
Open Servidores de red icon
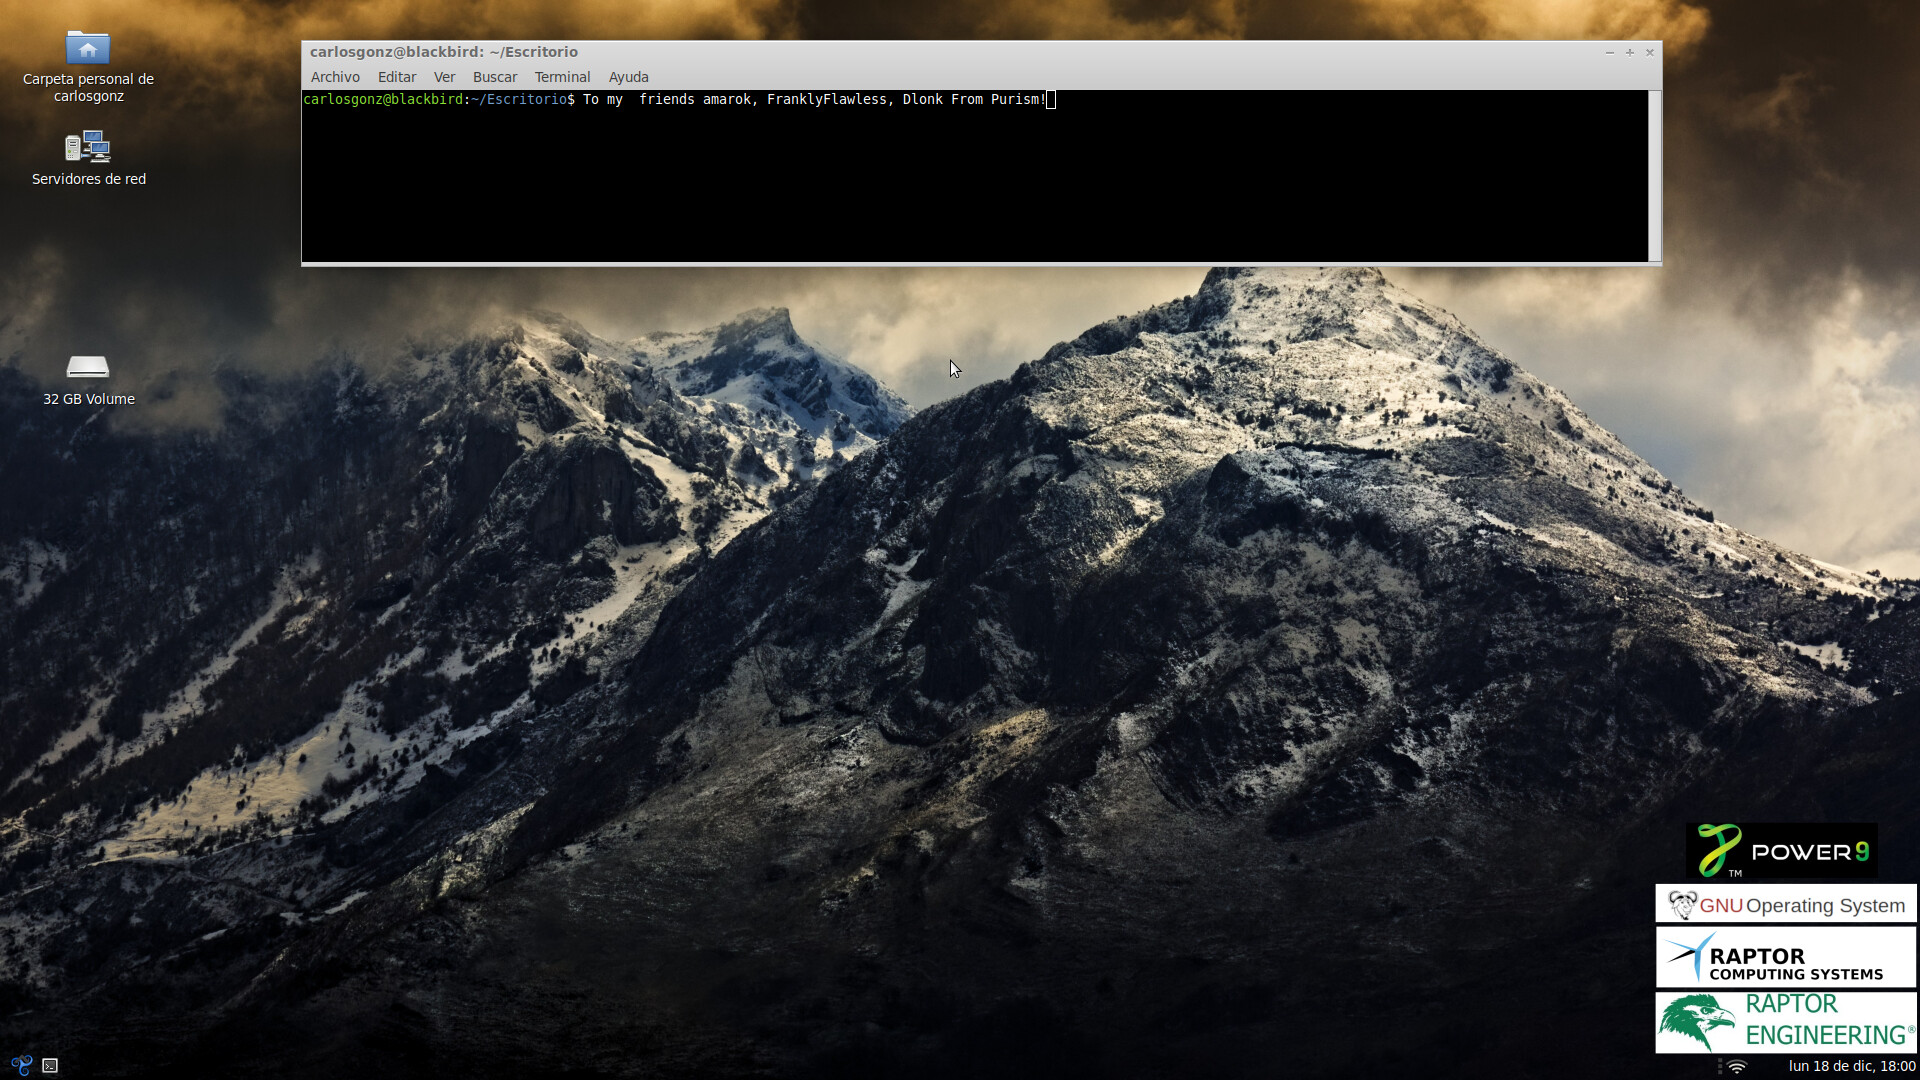(88, 148)
